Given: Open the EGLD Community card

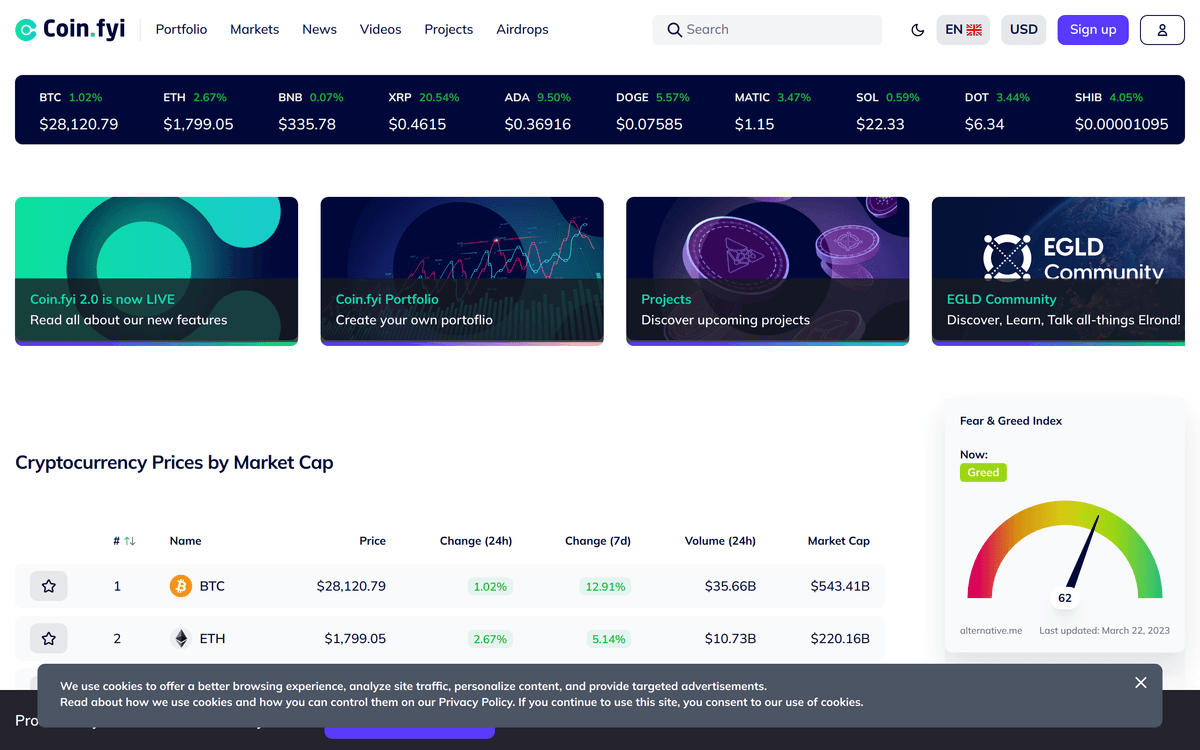Looking at the screenshot, I should tap(1059, 271).
